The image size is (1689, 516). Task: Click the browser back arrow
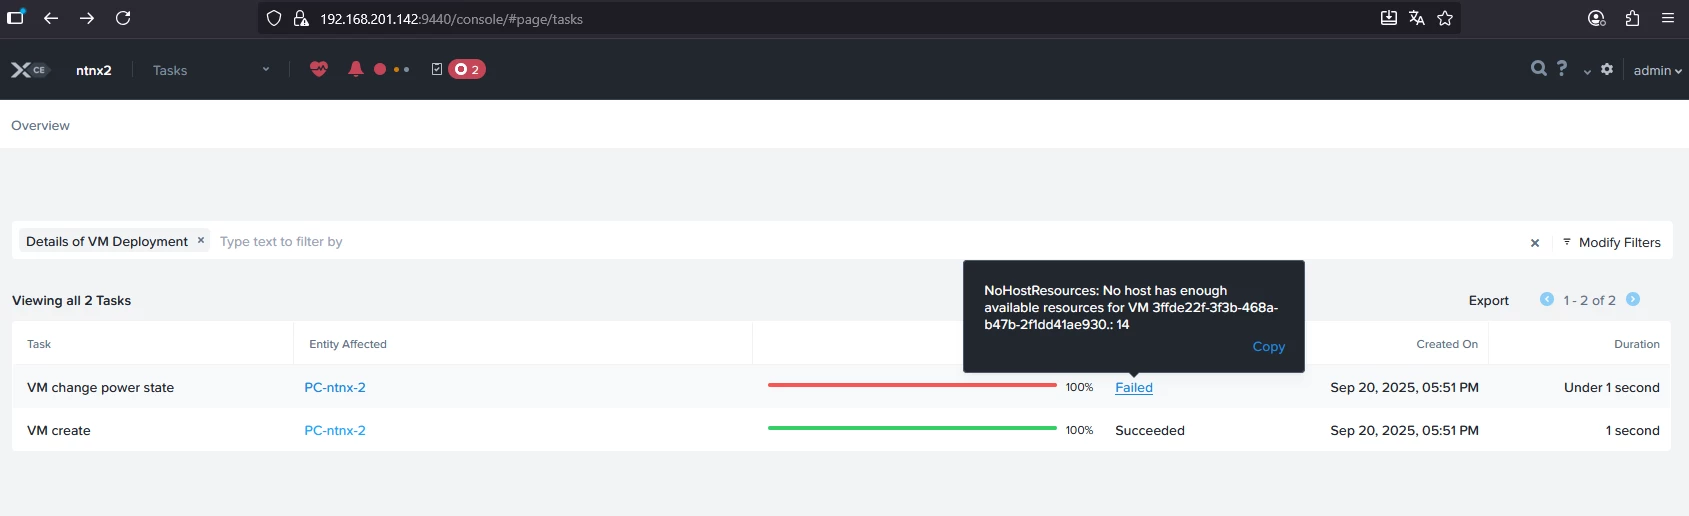coord(51,18)
